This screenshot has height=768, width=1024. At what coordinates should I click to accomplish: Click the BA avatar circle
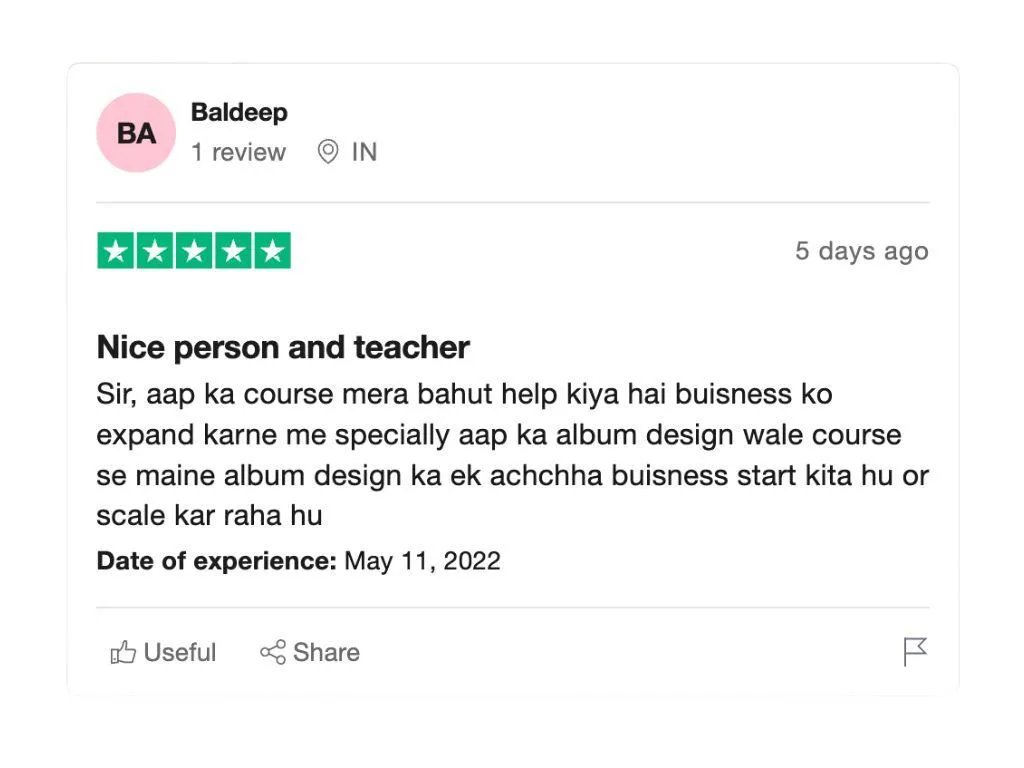136,133
